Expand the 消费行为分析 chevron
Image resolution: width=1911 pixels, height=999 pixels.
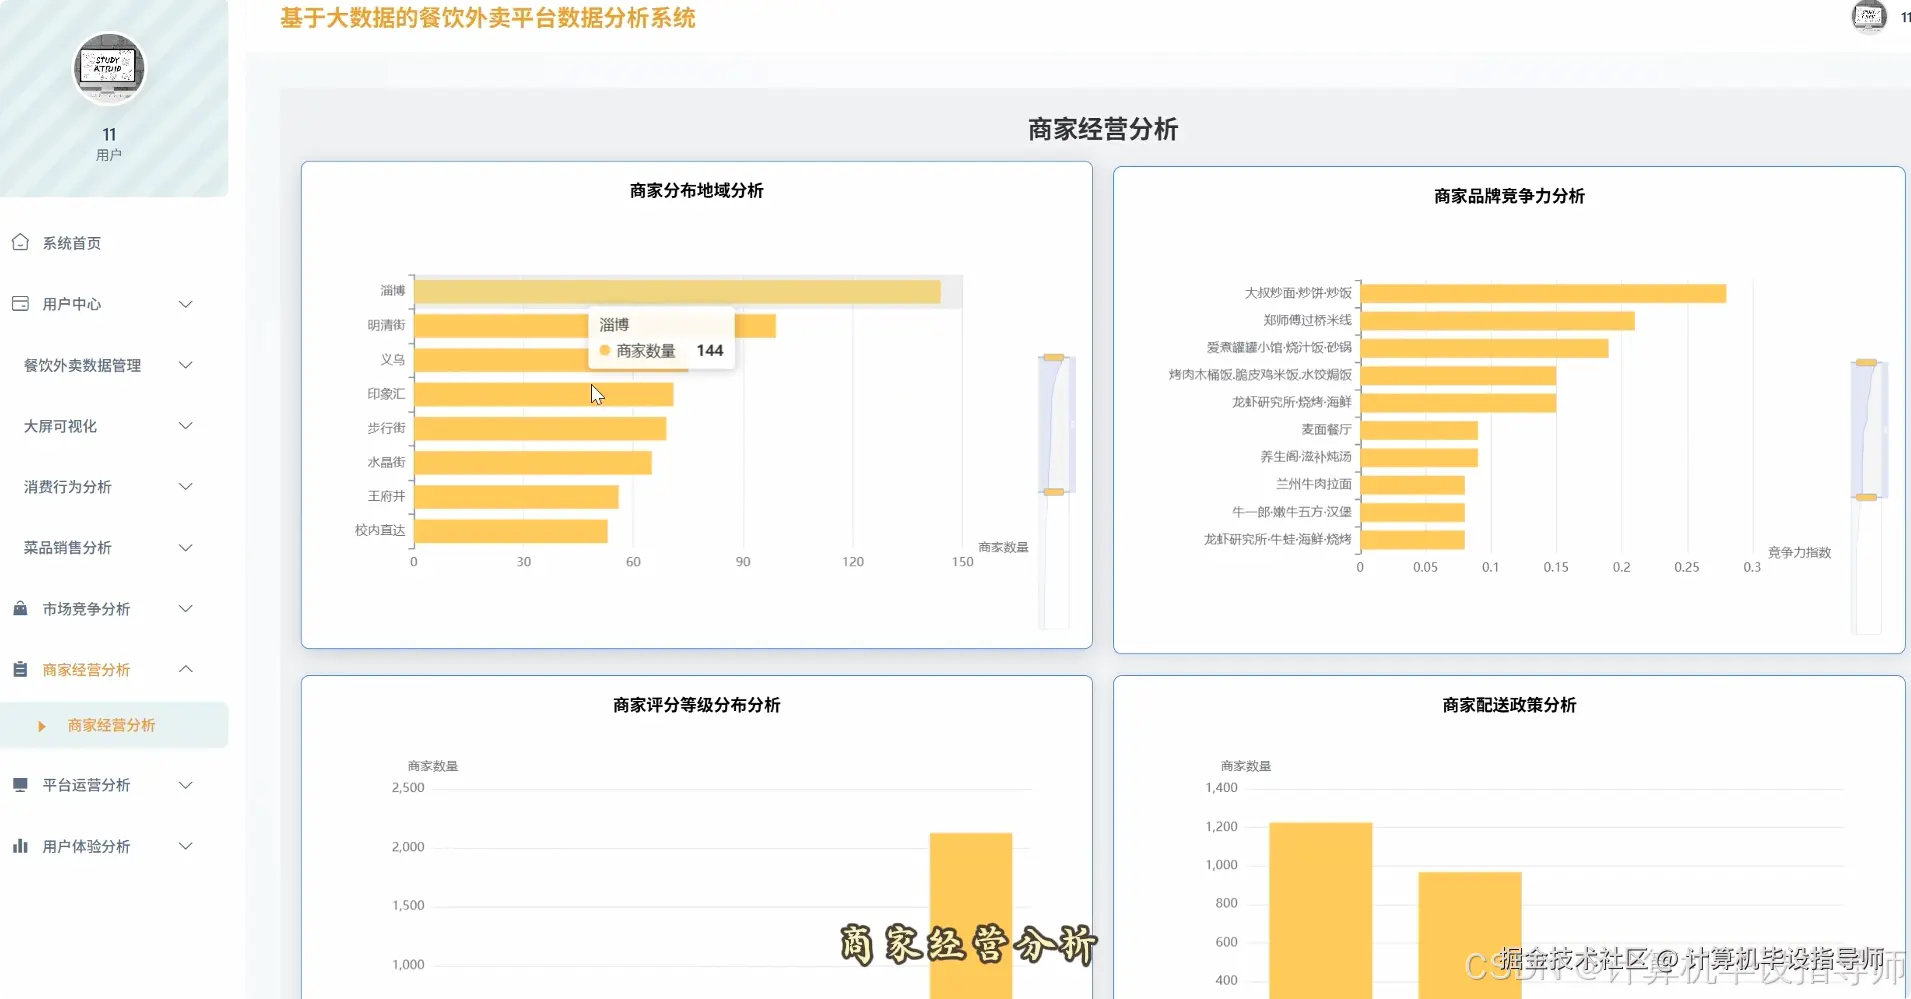[185, 487]
